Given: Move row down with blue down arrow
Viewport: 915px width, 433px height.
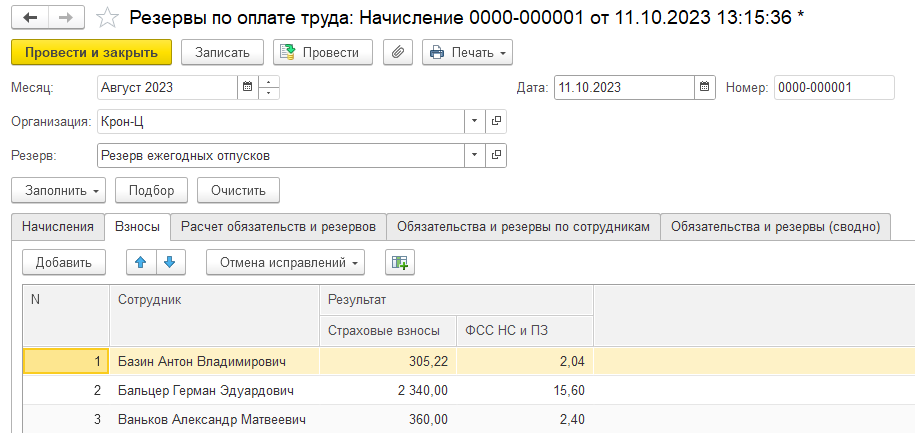Looking at the screenshot, I should 169,262.
